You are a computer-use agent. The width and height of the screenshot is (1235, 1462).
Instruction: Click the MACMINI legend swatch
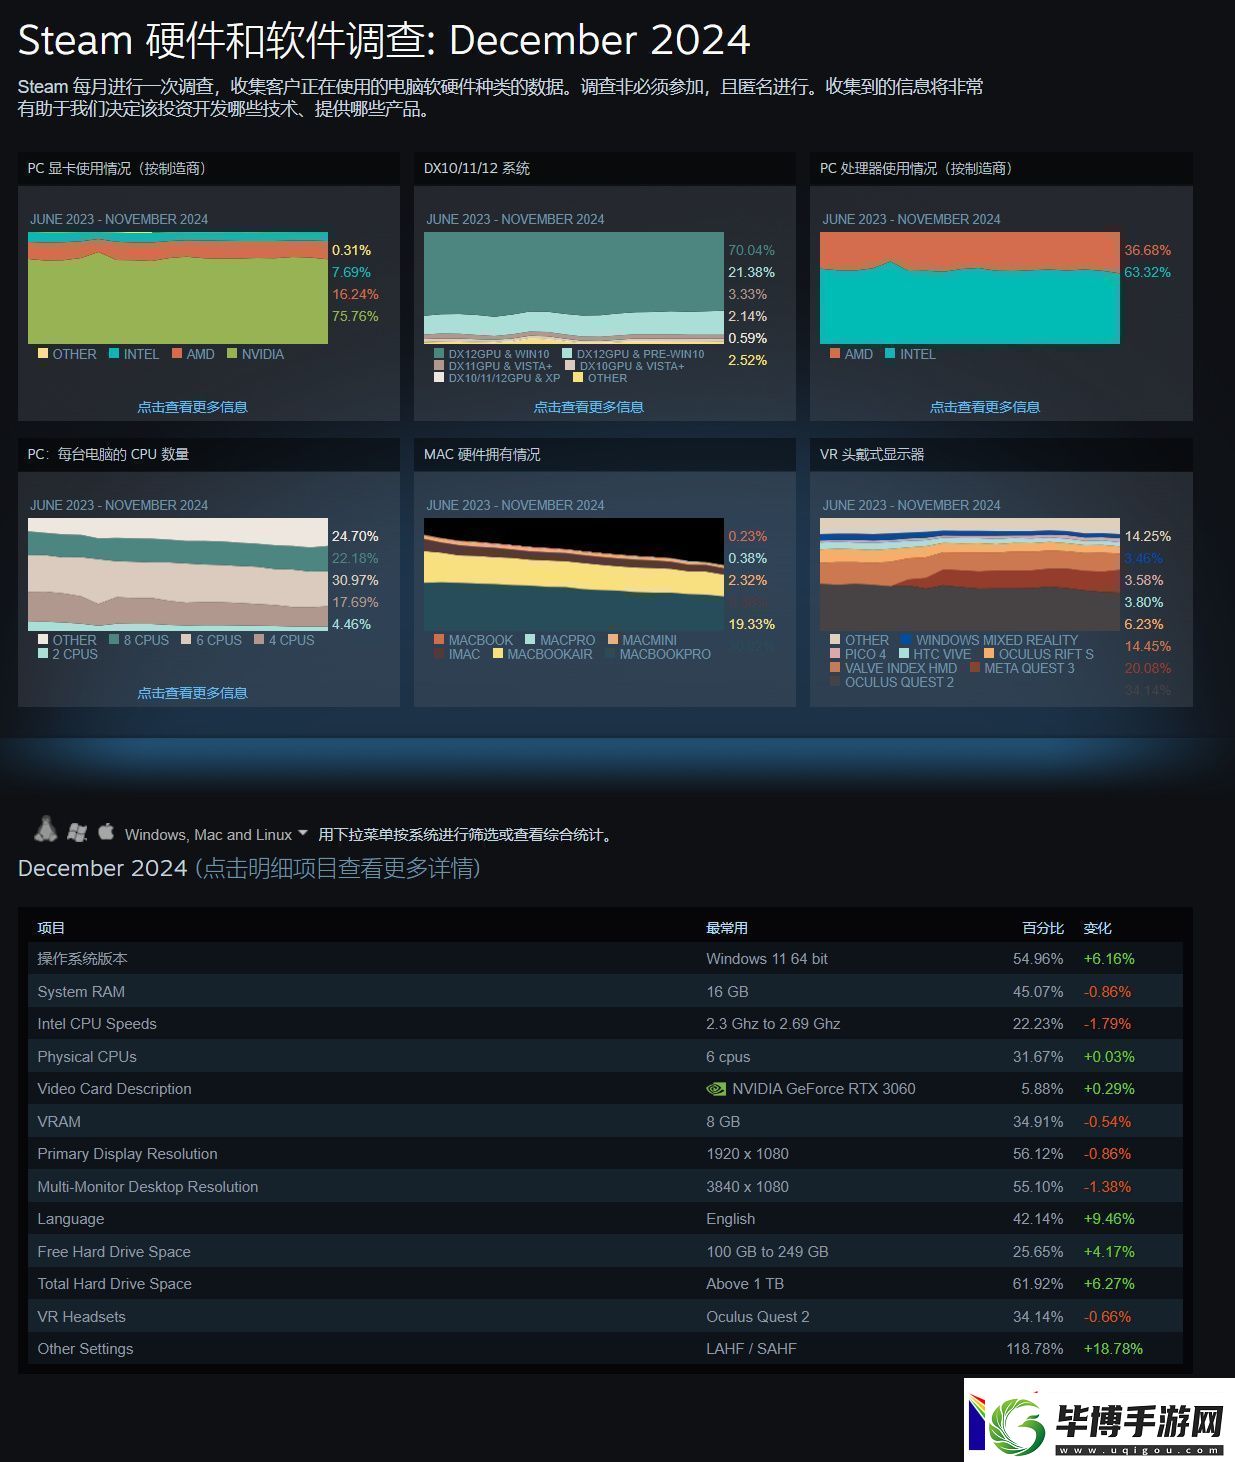613,639
